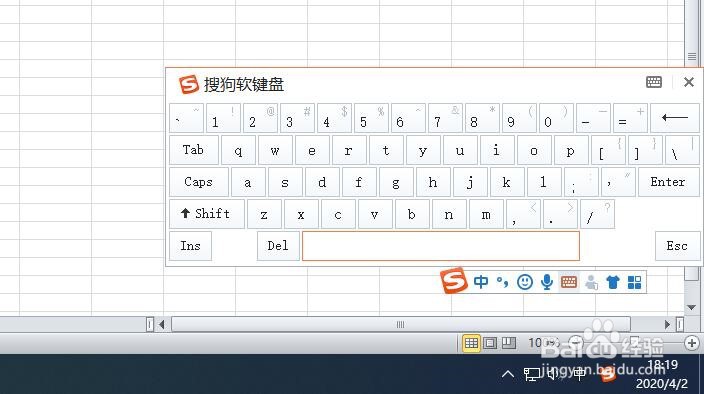This screenshot has height=394, width=704.
Task: Click the d key
Action: click(x=322, y=182)
